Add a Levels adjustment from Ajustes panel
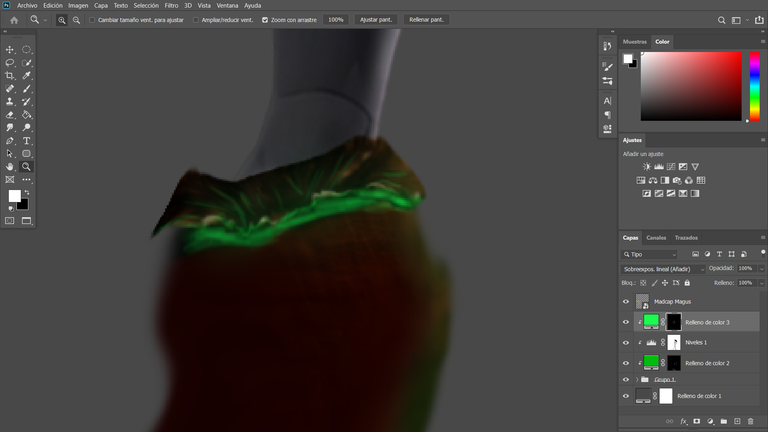 coord(659,167)
